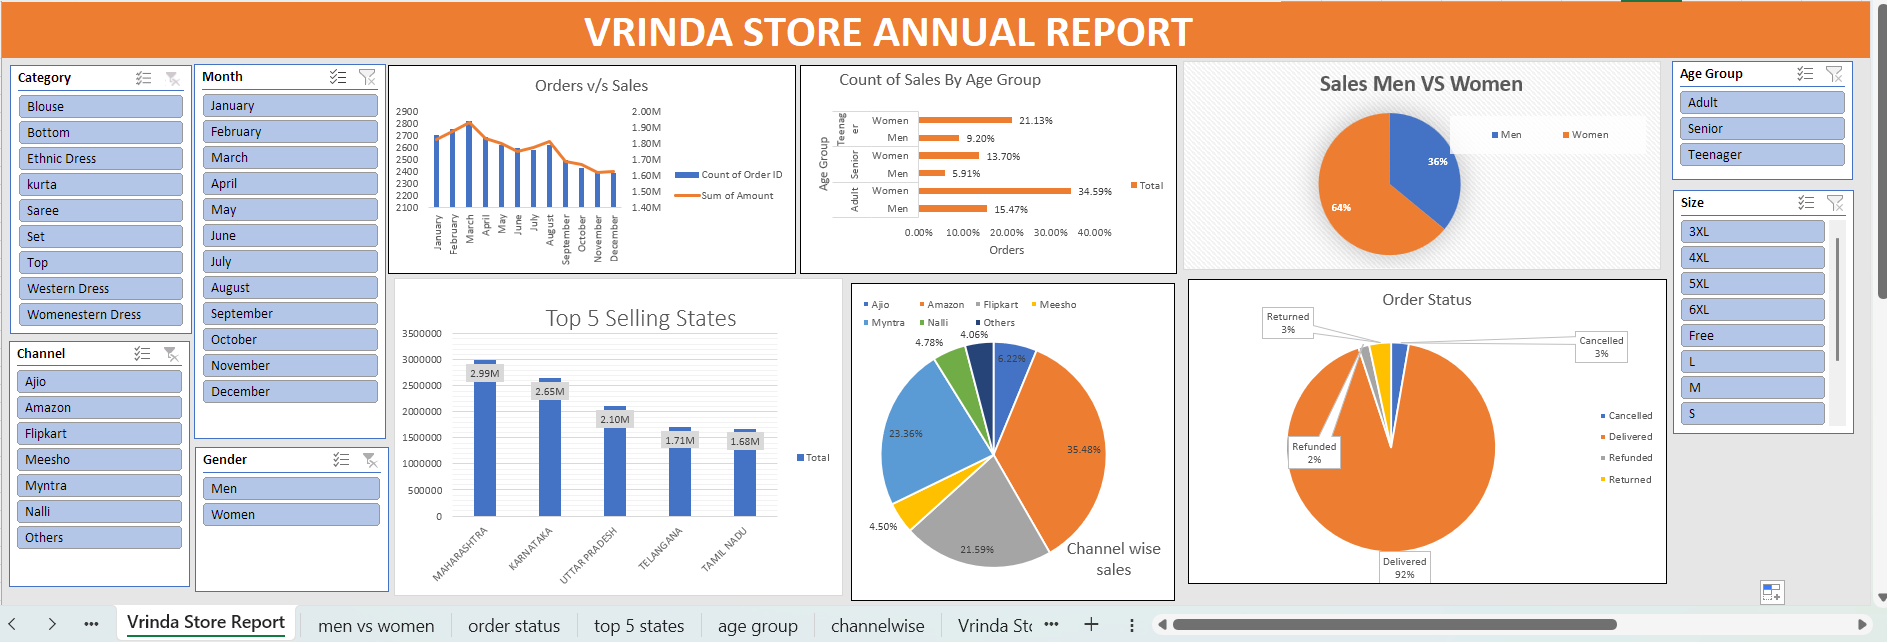
Task: Open channelwise sheet tab
Action: click(878, 626)
